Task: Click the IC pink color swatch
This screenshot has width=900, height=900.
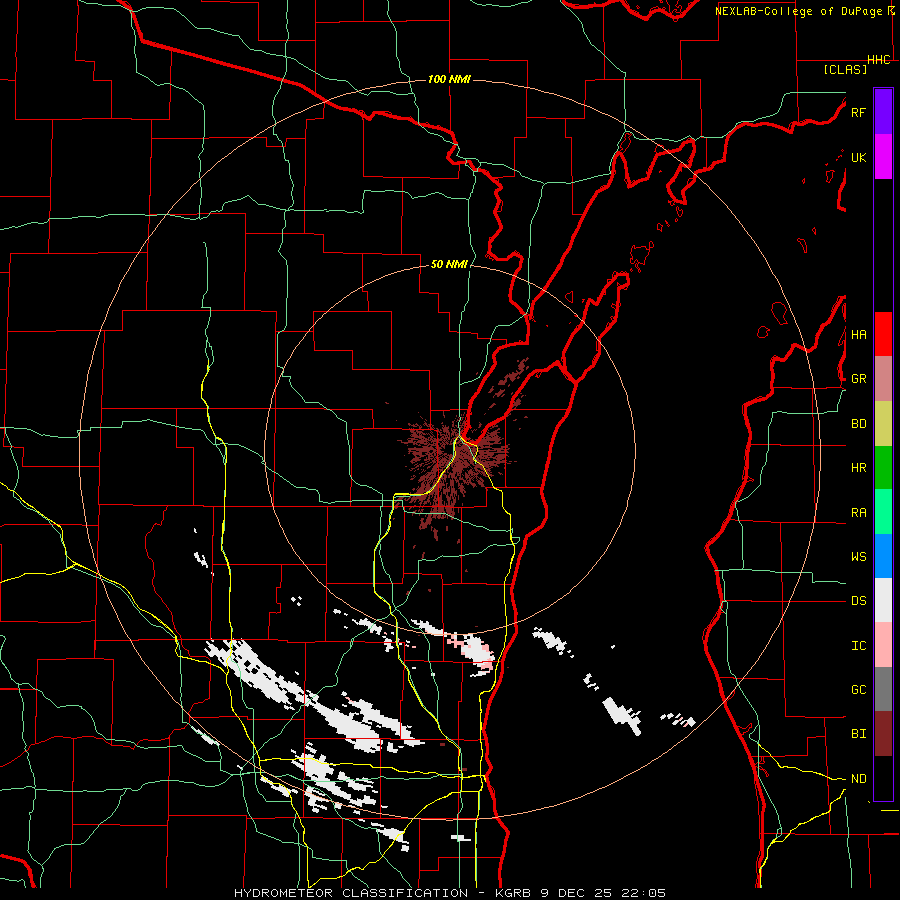Action: (x=883, y=645)
